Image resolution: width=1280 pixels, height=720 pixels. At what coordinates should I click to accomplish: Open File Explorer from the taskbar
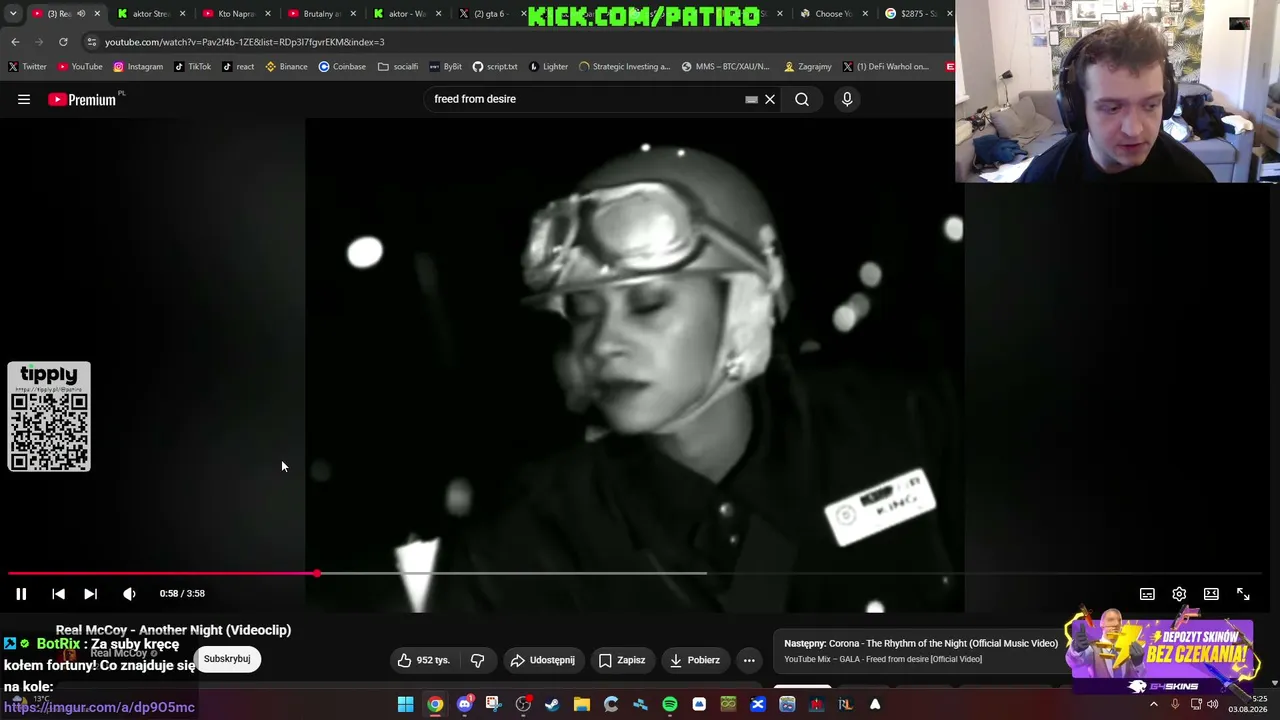point(581,705)
